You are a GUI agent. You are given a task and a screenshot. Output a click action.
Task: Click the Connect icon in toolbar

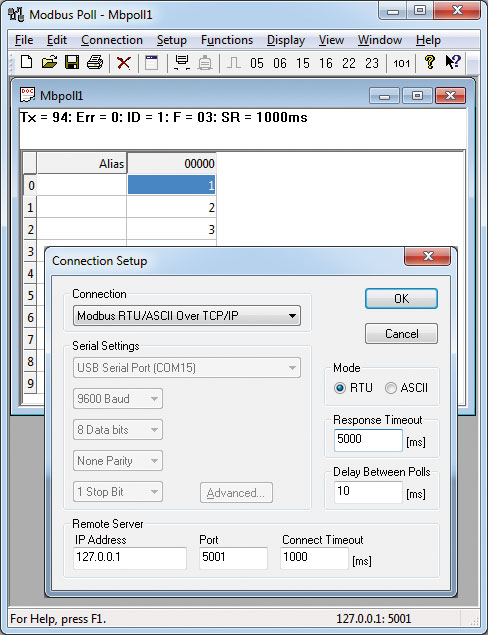click(182, 63)
